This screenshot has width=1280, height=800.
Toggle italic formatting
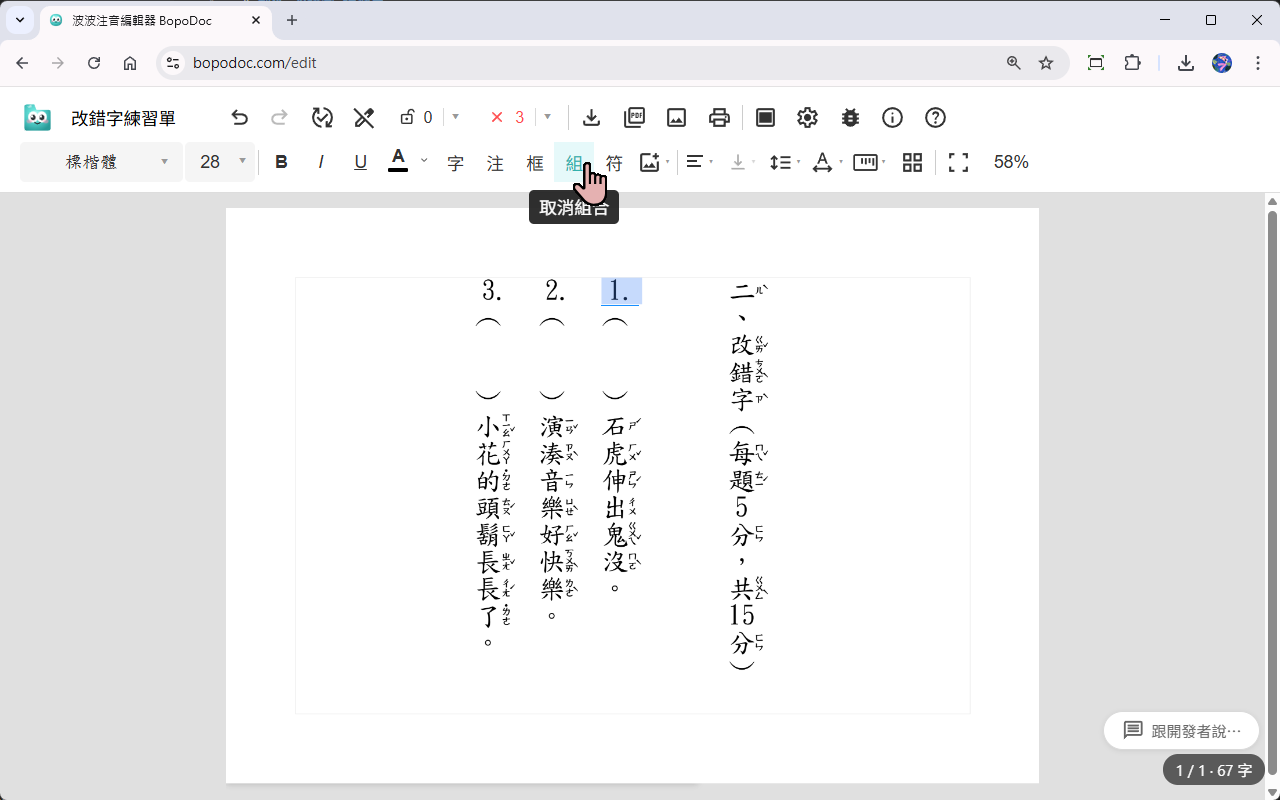(320, 162)
